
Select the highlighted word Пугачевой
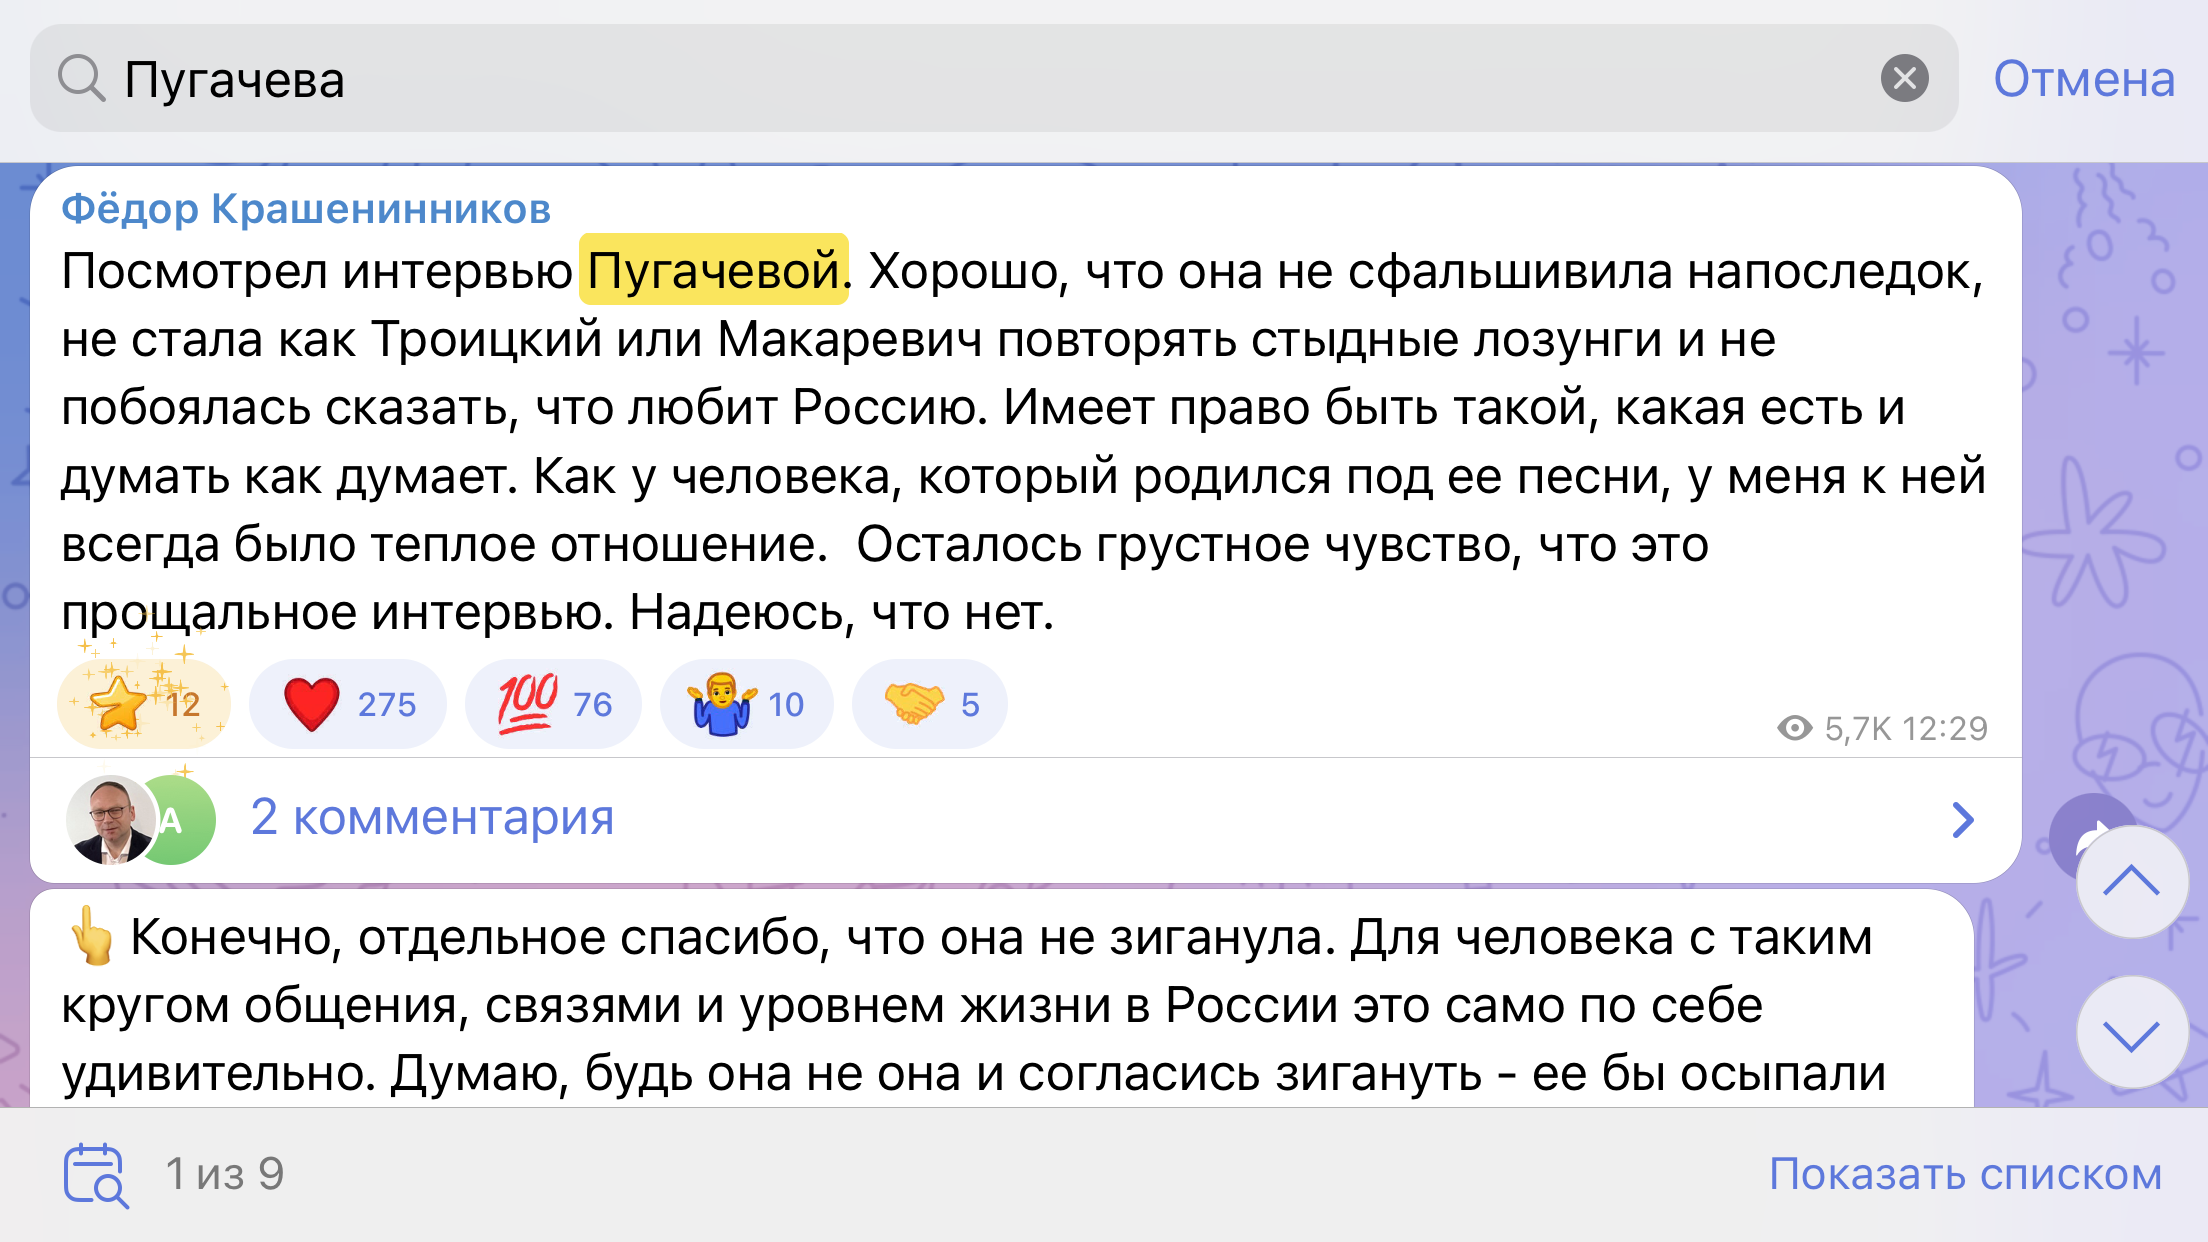pyautogui.click(x=713, y=270)
